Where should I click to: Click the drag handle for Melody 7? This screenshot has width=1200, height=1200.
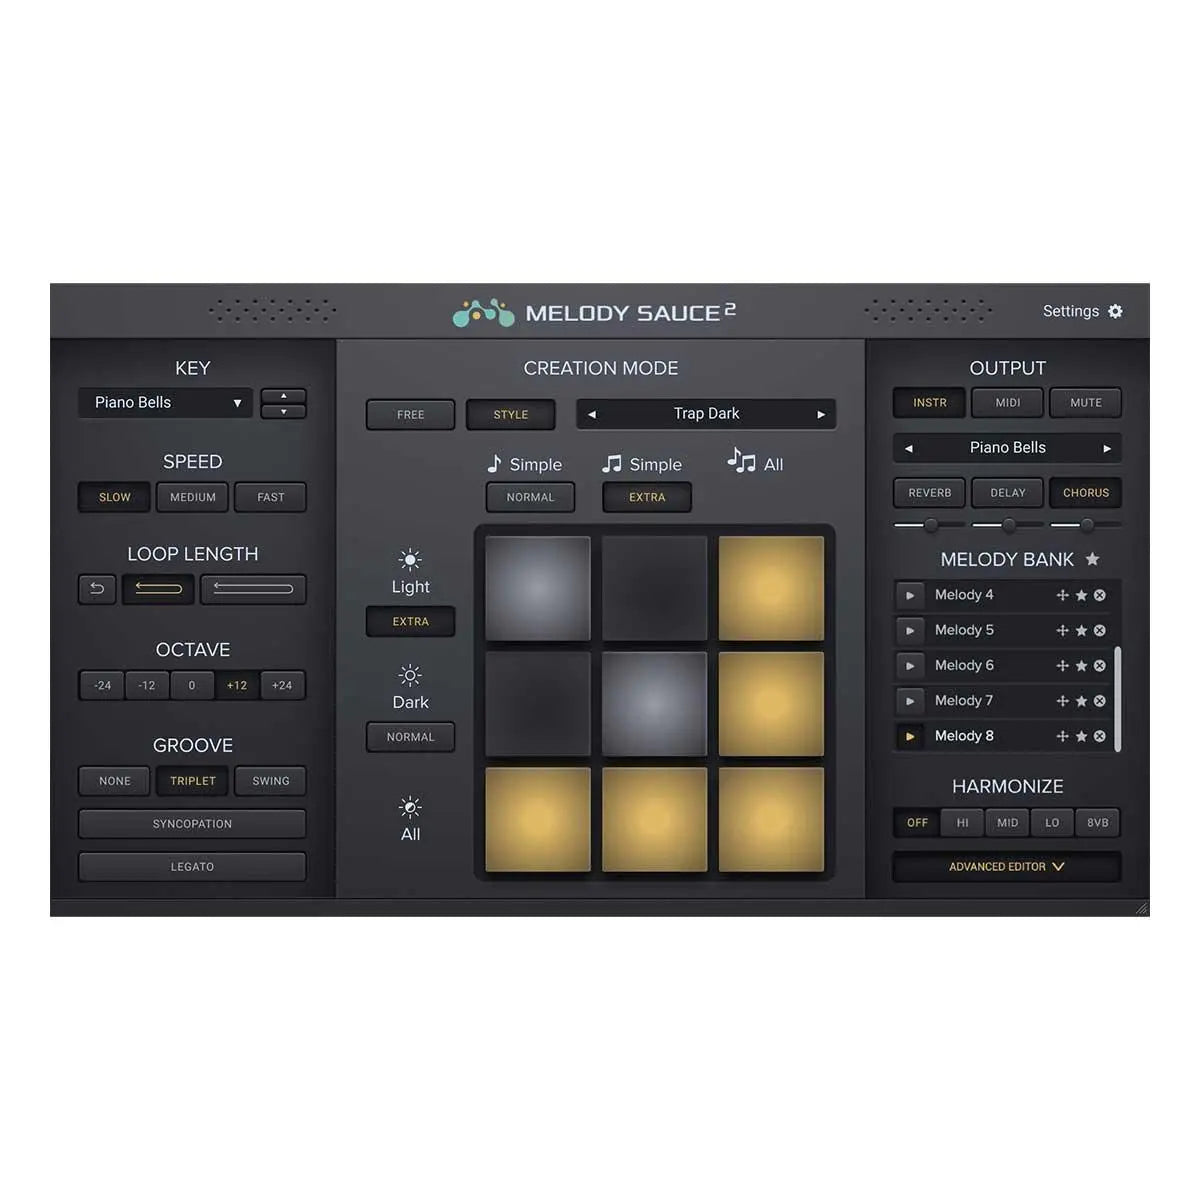1062,700
